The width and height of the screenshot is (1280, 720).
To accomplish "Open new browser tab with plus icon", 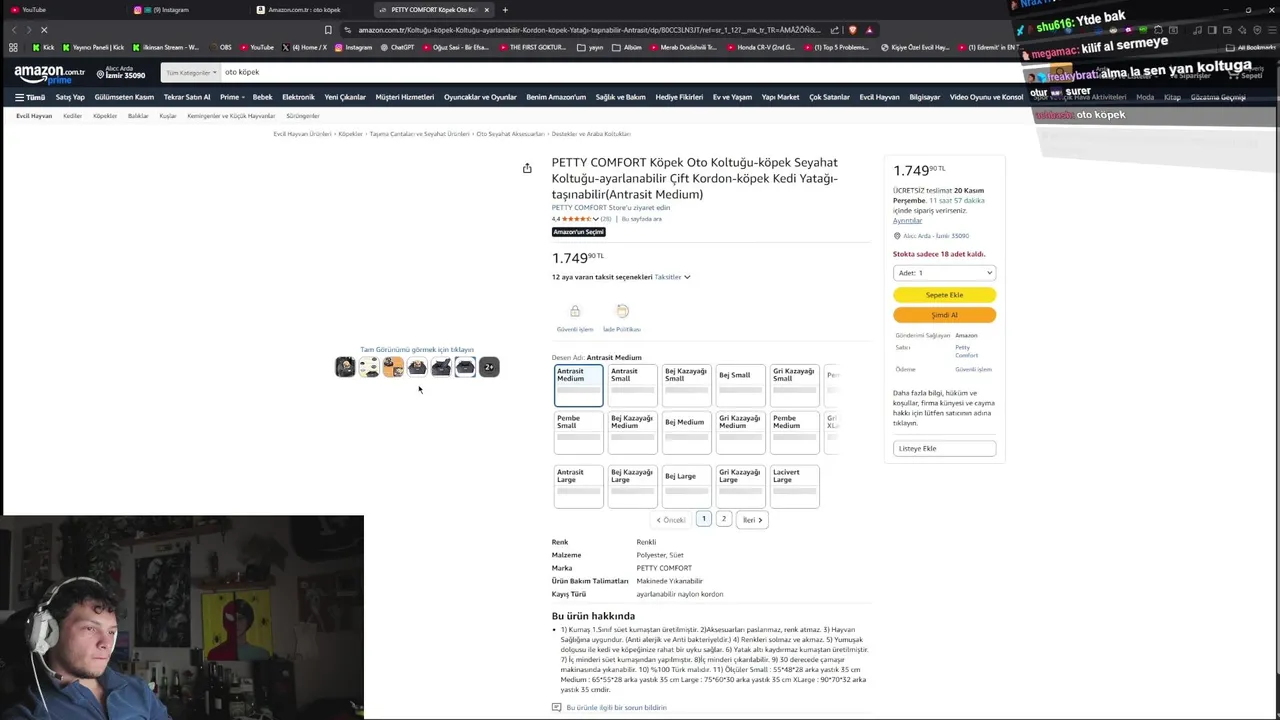I will click(x=505, y=10).
